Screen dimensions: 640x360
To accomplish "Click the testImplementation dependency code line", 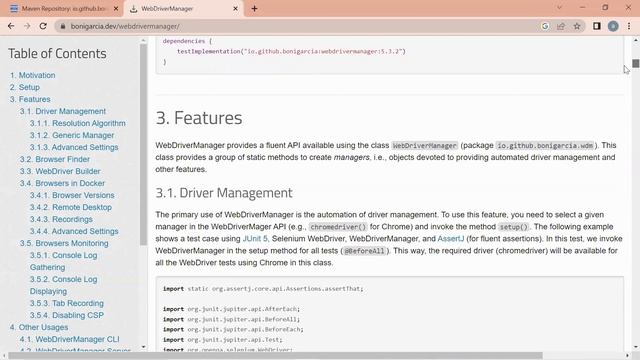I will point(291,51).
